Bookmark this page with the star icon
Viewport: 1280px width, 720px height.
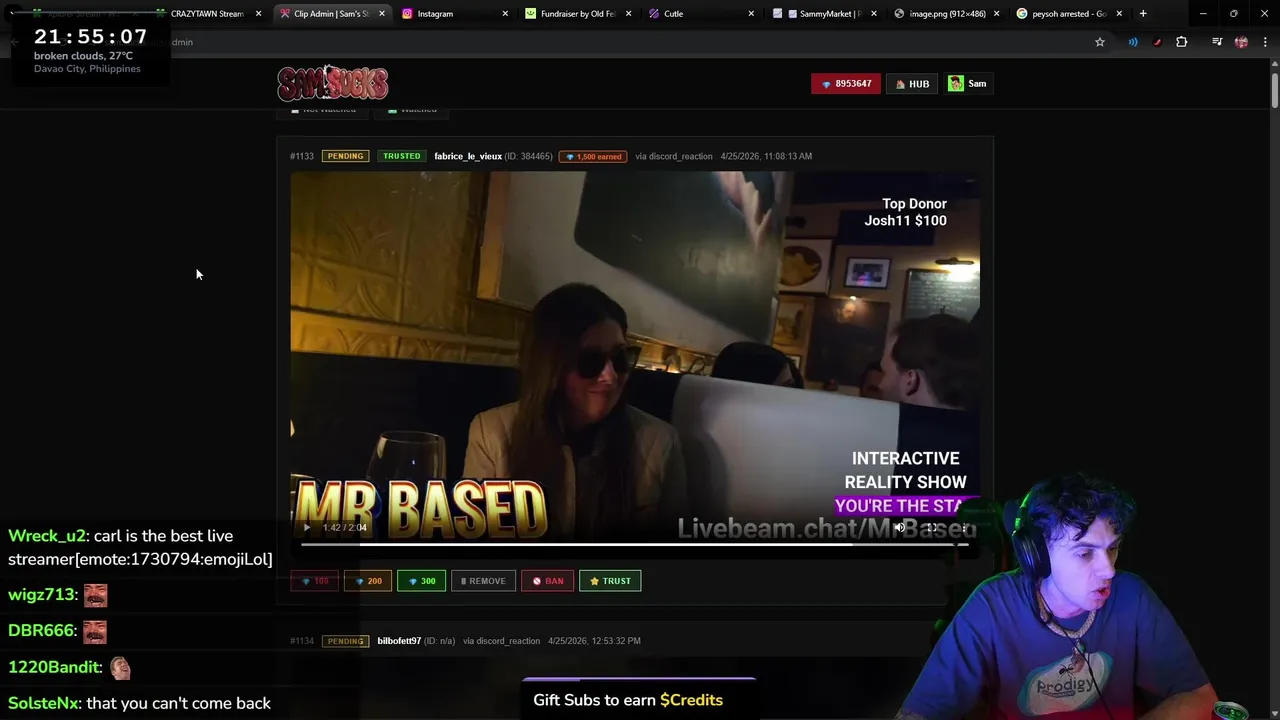pos(1100,42)
